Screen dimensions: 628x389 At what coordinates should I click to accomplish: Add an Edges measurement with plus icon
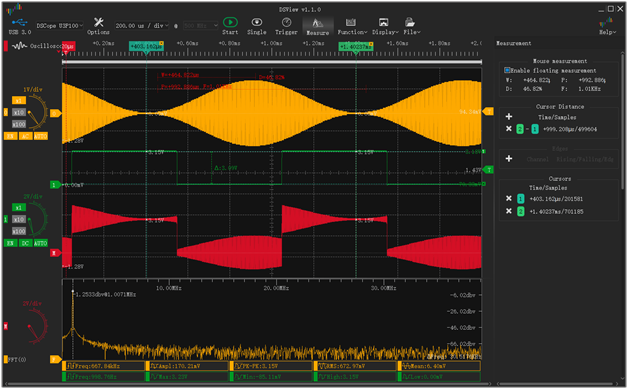click(x=509, y=159)
